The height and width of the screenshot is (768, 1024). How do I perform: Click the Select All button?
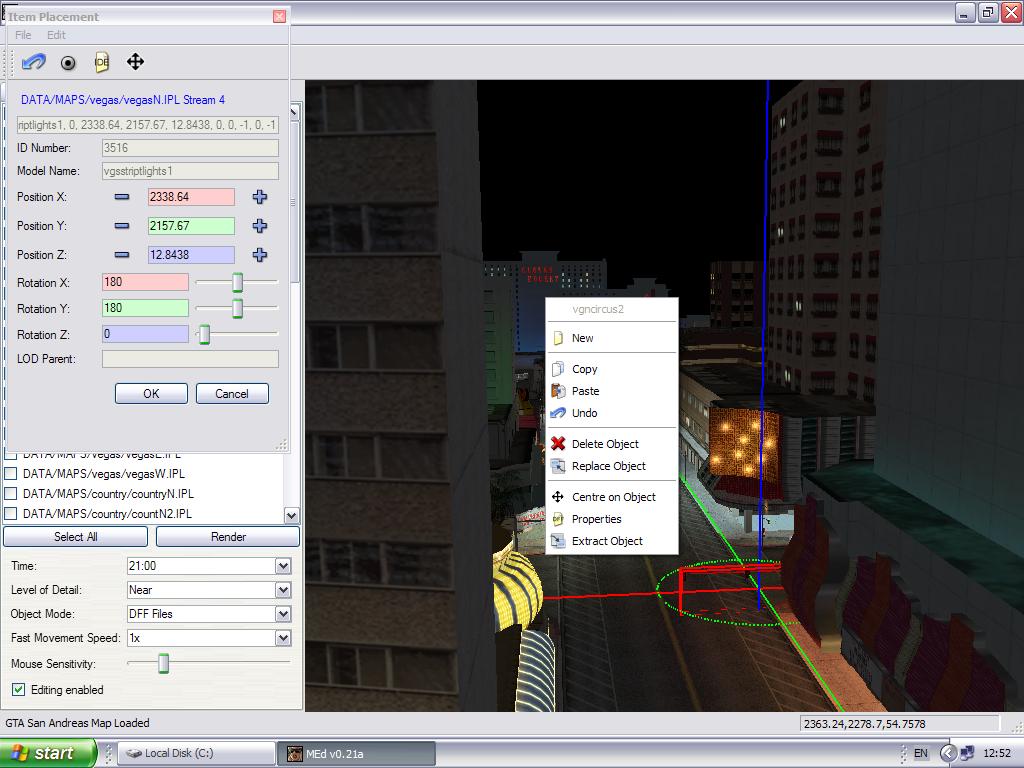click(x=75, y=537)
